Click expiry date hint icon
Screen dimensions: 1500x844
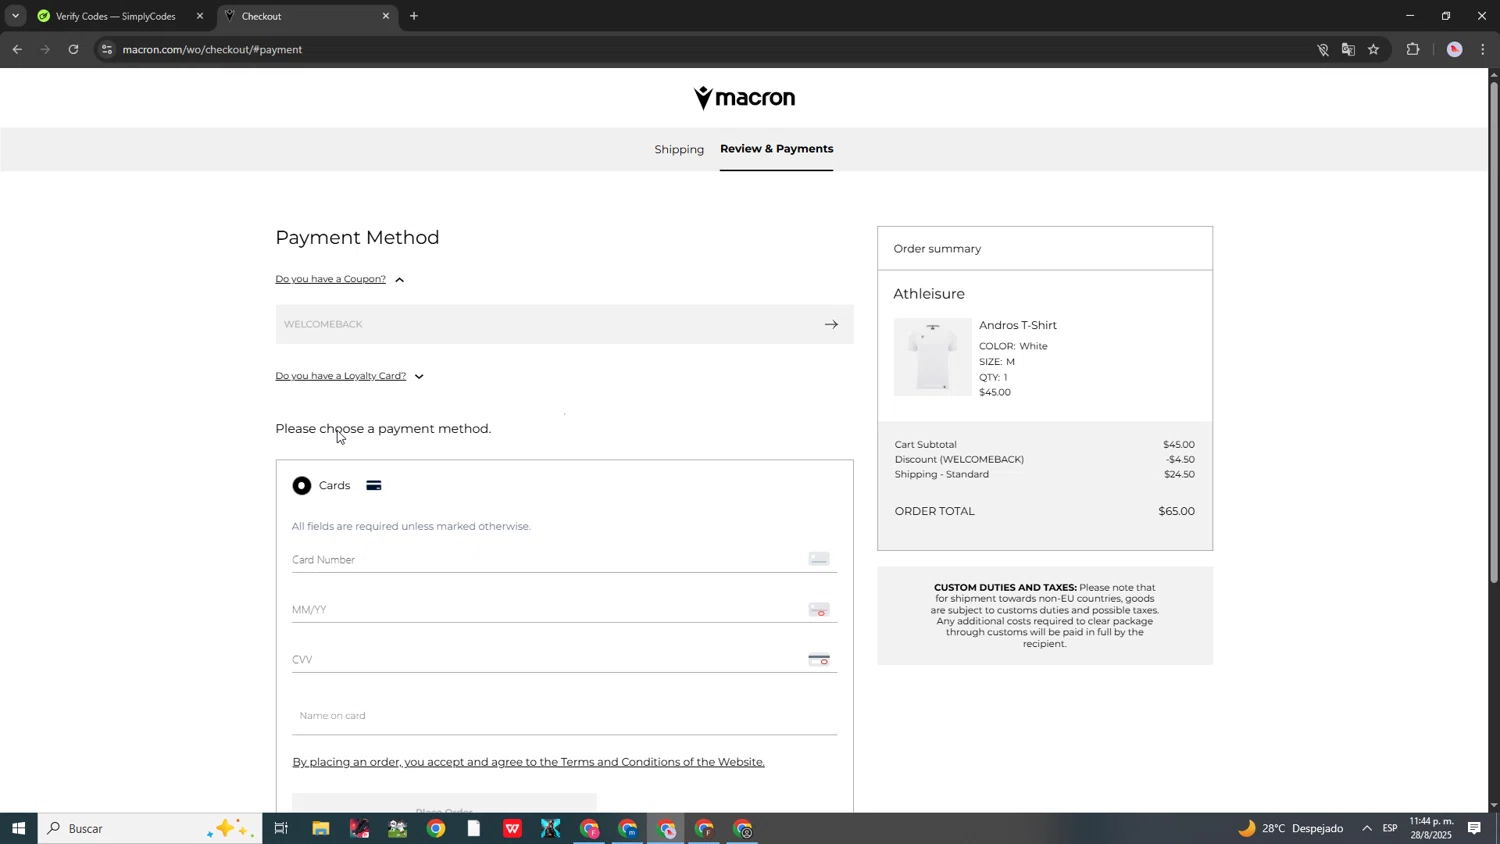pyautogui.click(x=819, y=610)
